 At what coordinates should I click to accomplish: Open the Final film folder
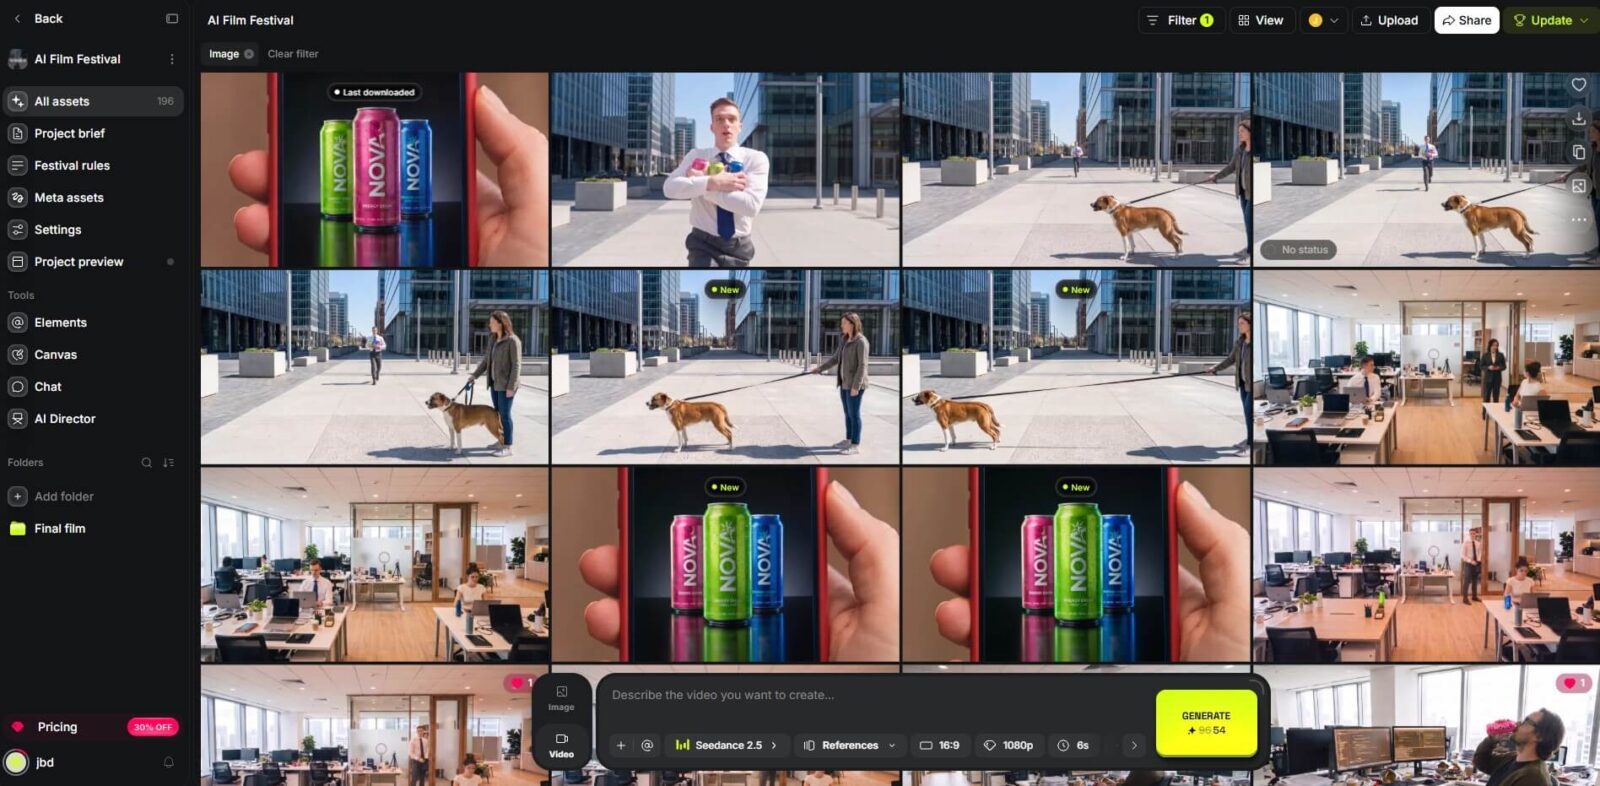tap(93, 528)
